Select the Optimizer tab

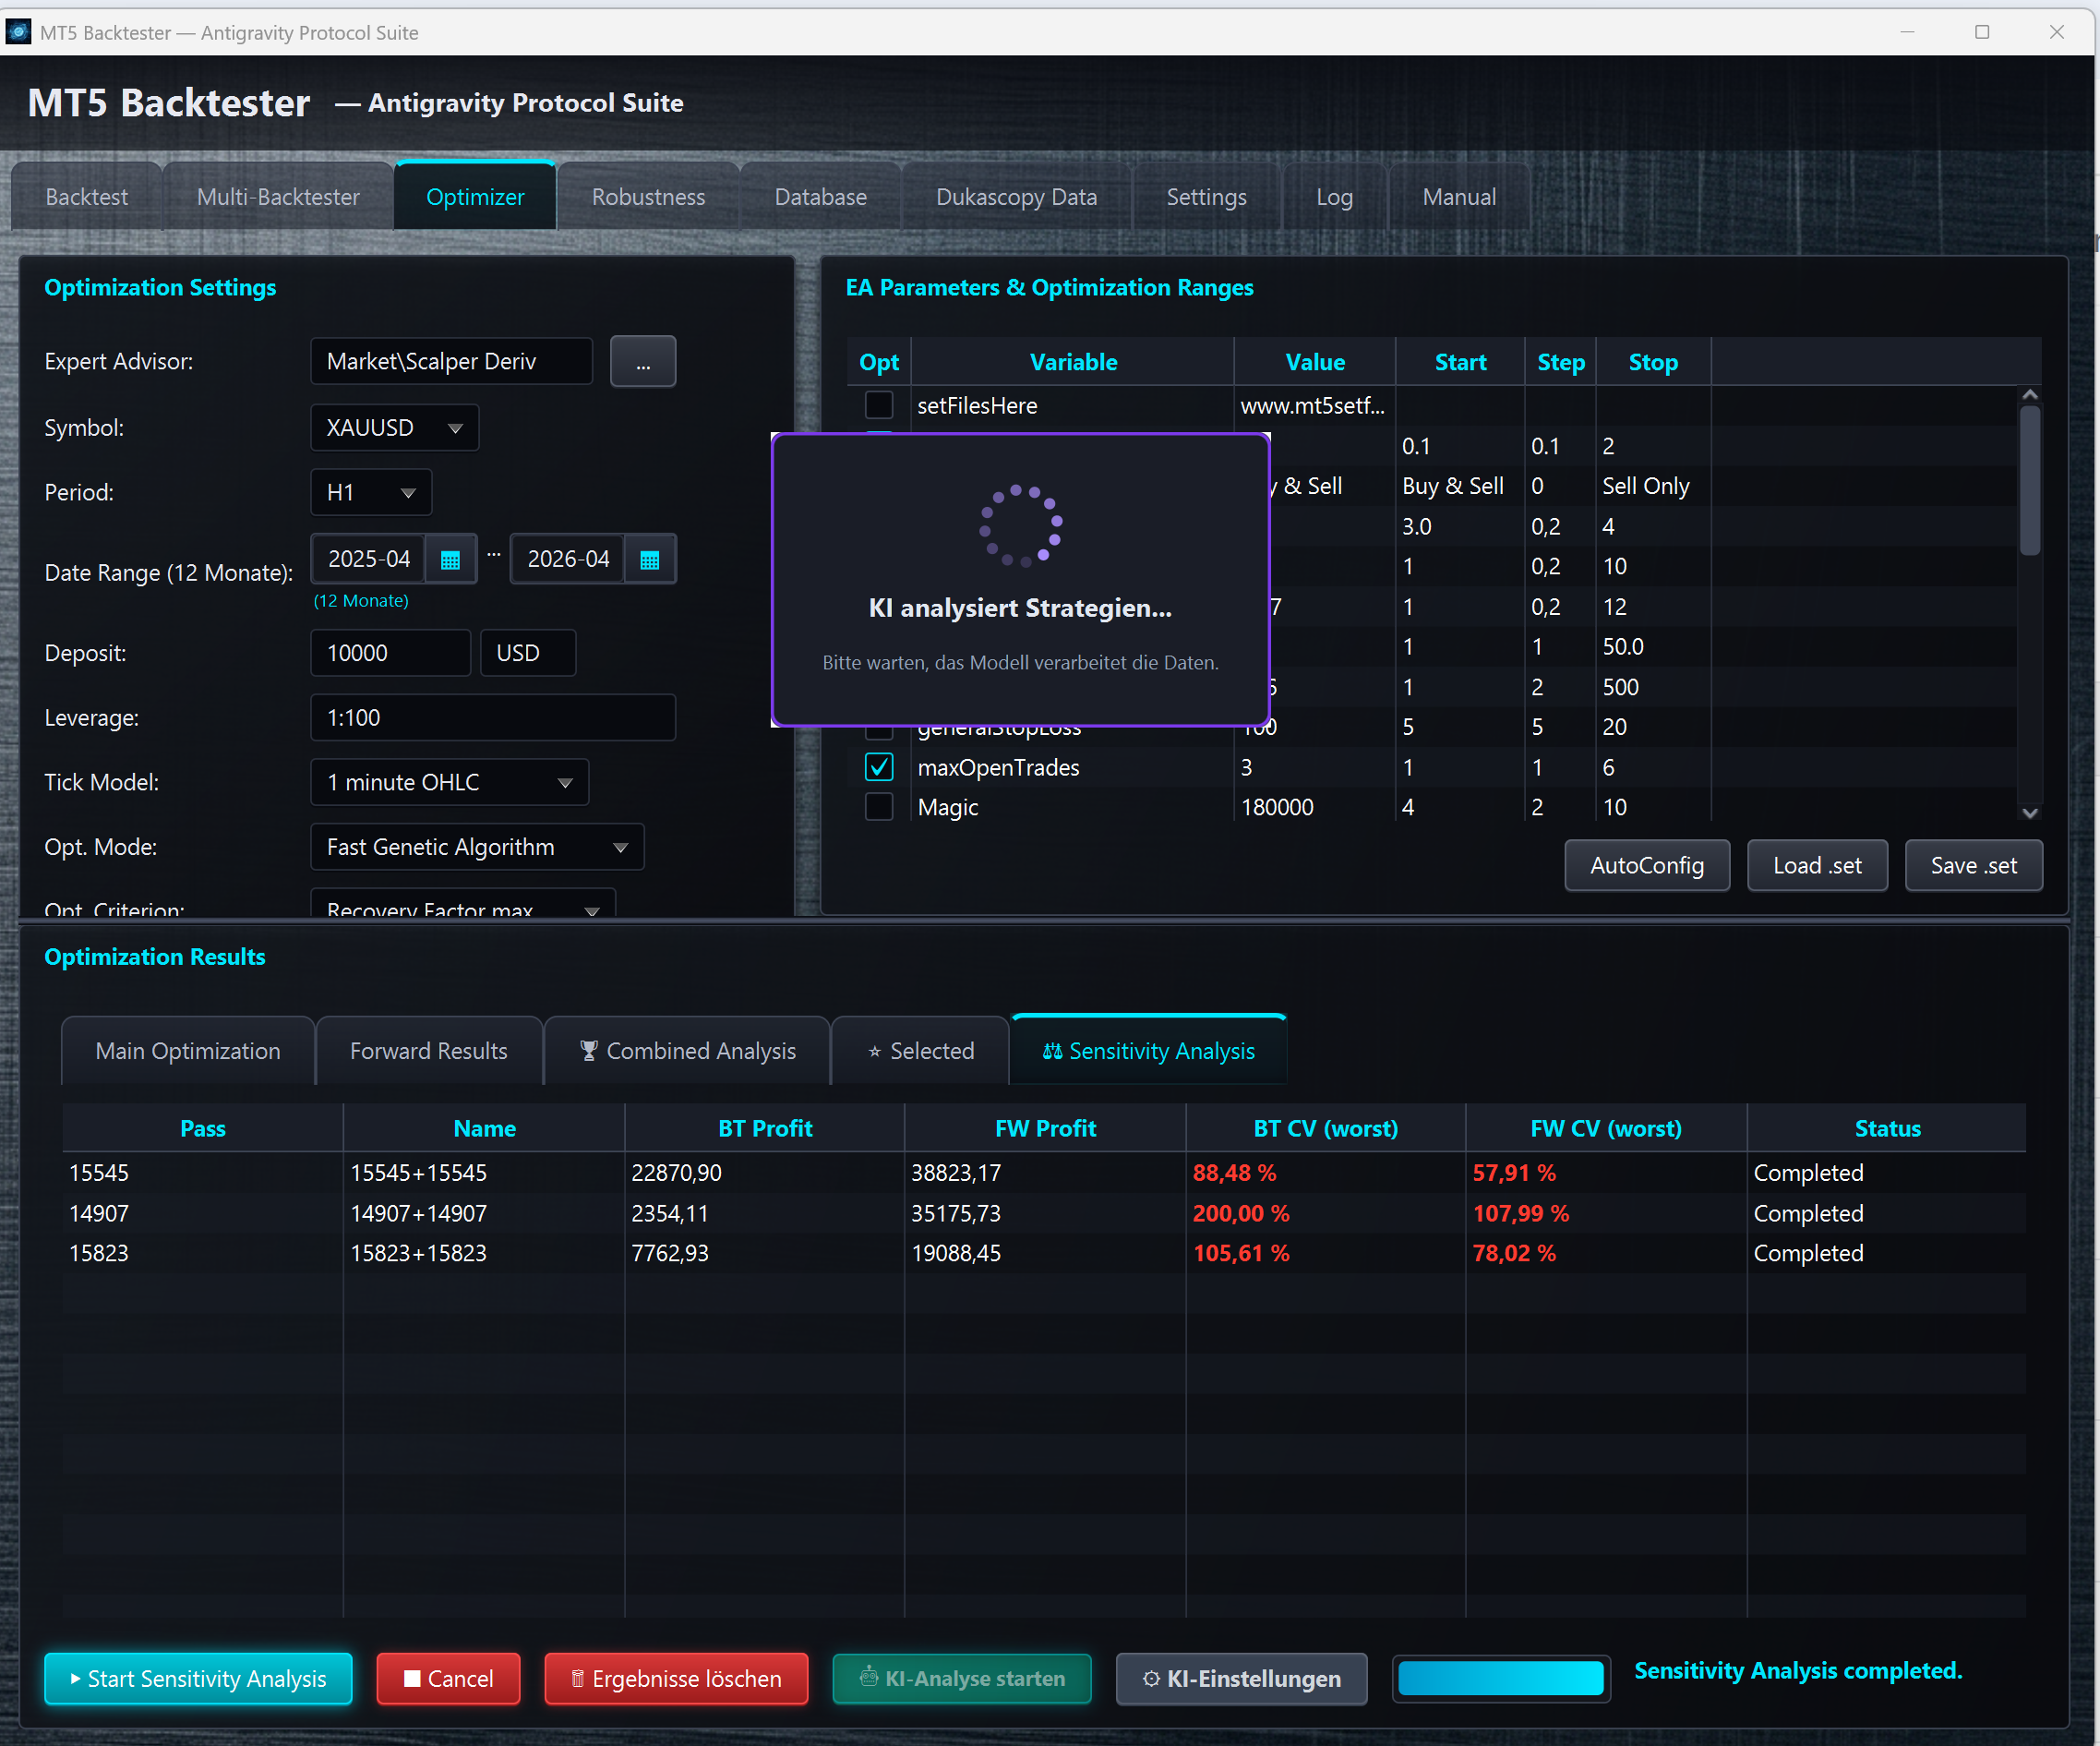tap(475, 196)
